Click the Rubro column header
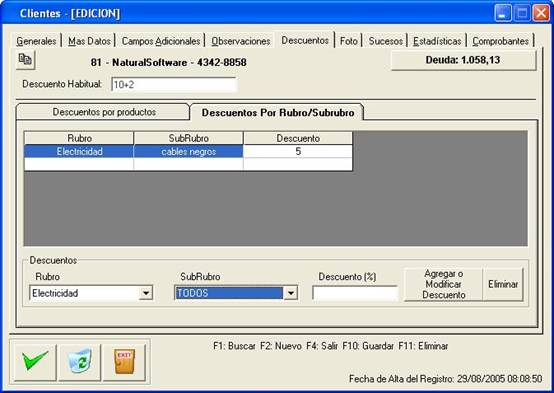The image size is (554, 393). pos(79,138)
